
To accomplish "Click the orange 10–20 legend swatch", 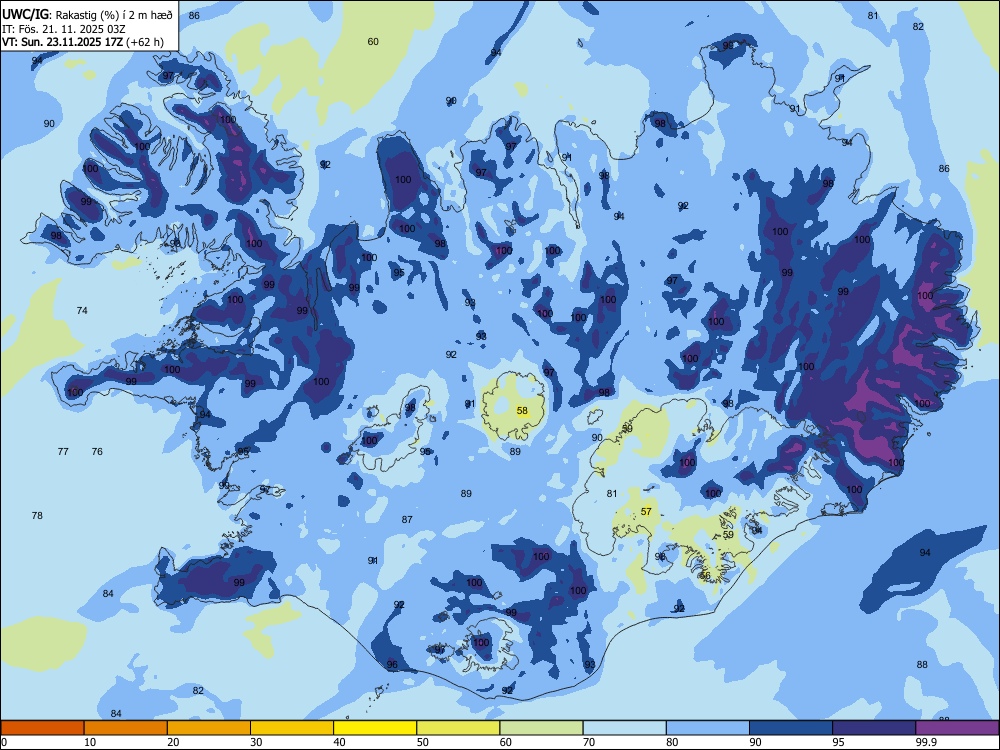I will point(126,728).
